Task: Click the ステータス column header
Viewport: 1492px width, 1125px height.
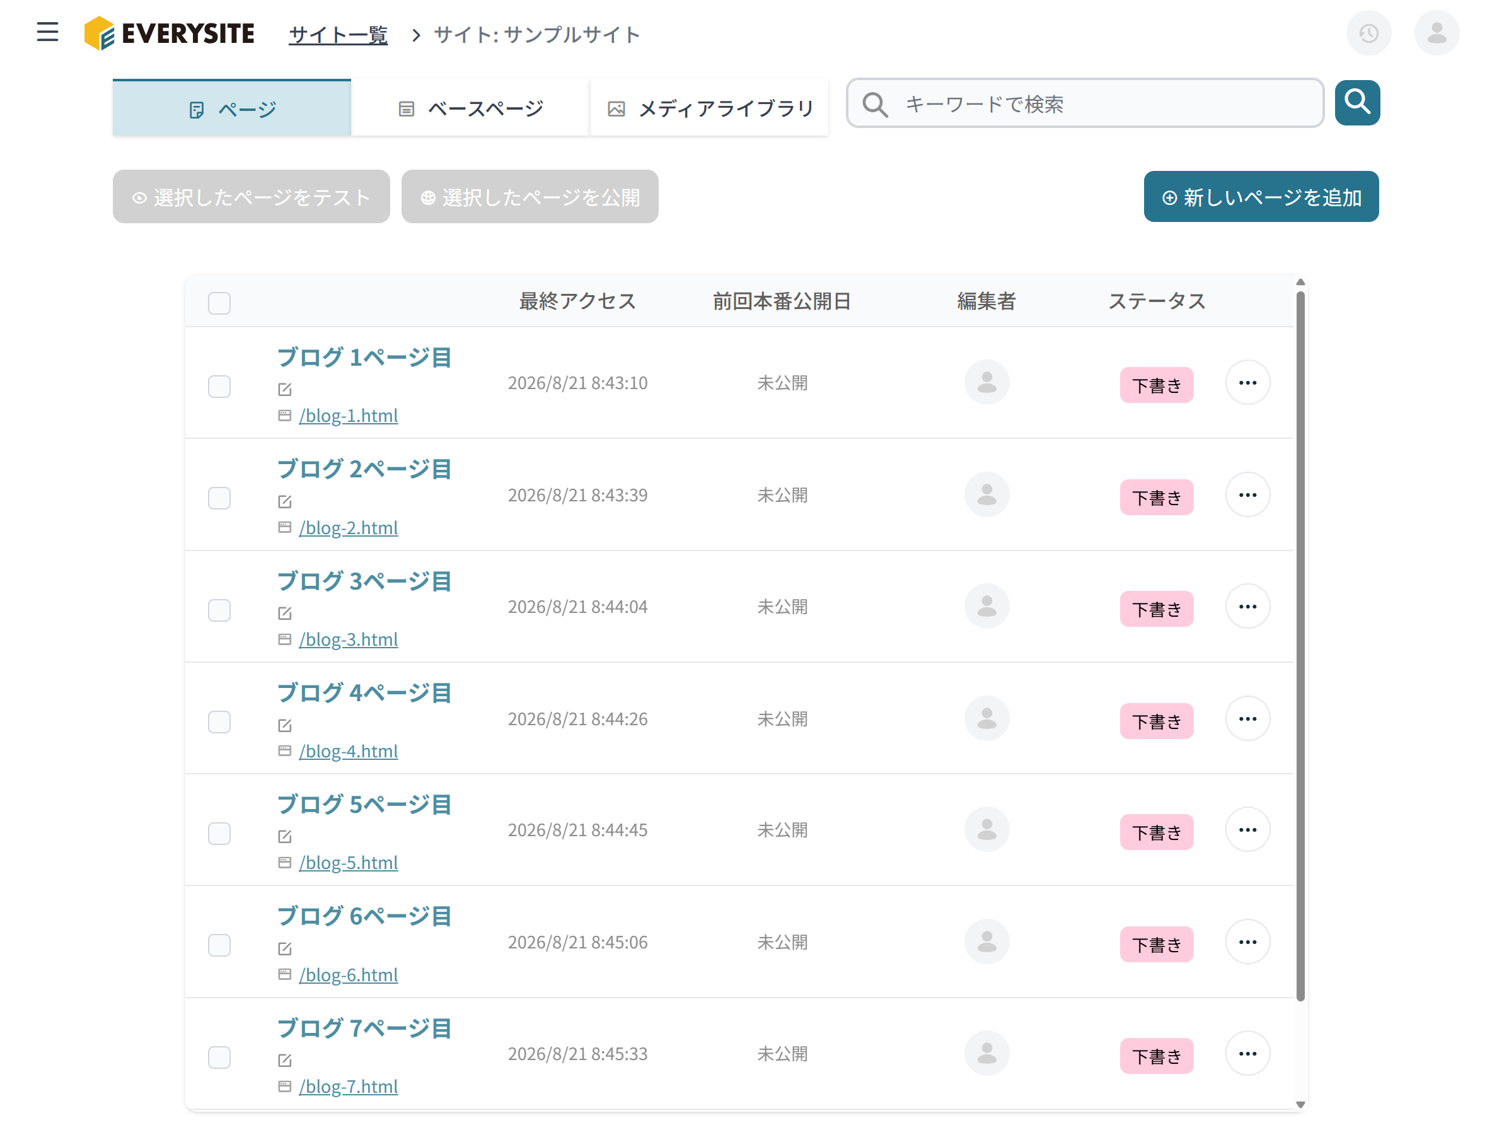Action: point(1156,301)
